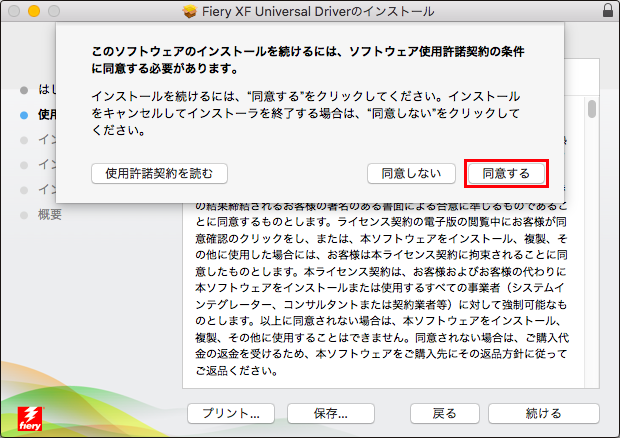The height and width of the screenshot is (438, 620).
Task: Click the package icon in the title
Action: (x=190, y=11)
